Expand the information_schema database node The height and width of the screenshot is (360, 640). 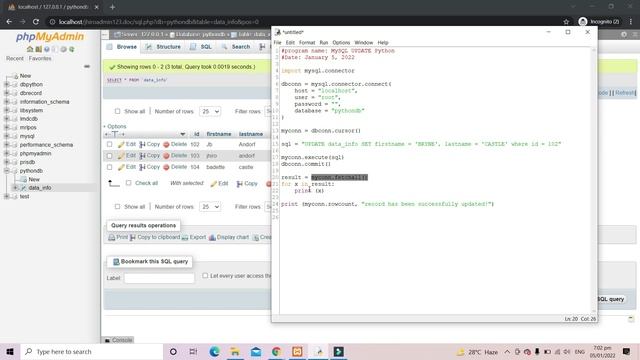[x=7, y=102]
